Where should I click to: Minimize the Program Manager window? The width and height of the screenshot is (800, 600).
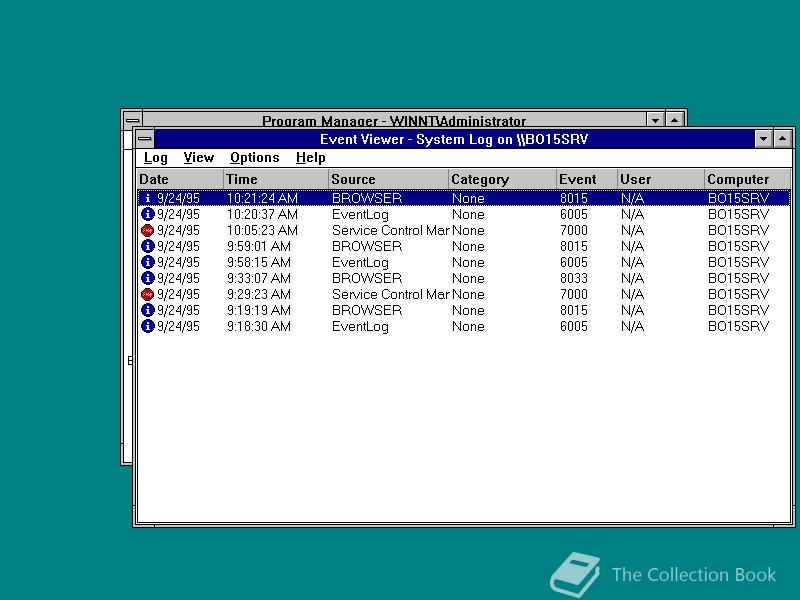pyautogui.click(x=655, y=120)
